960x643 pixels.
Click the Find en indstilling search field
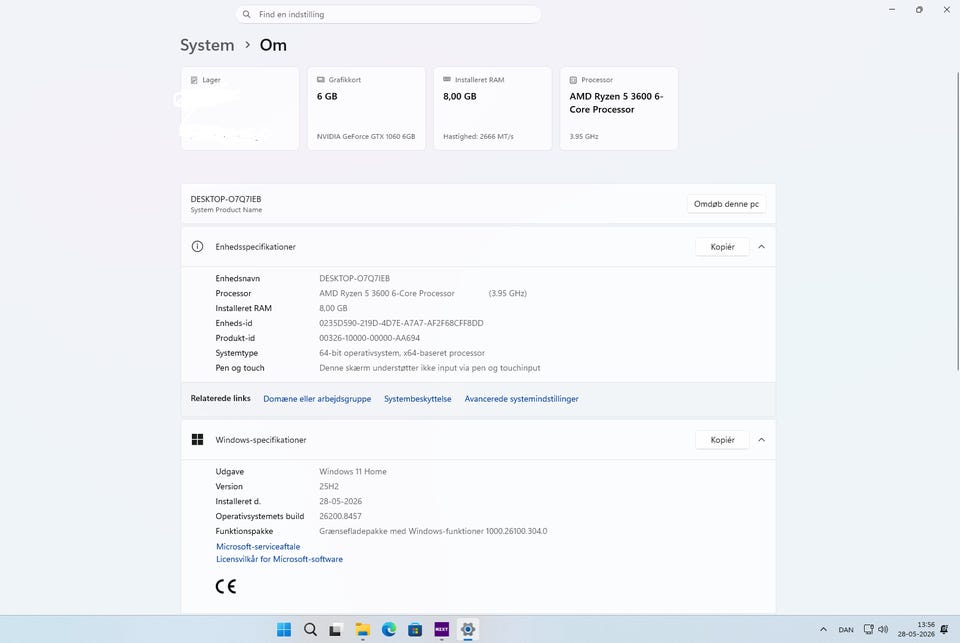(388, 14)
